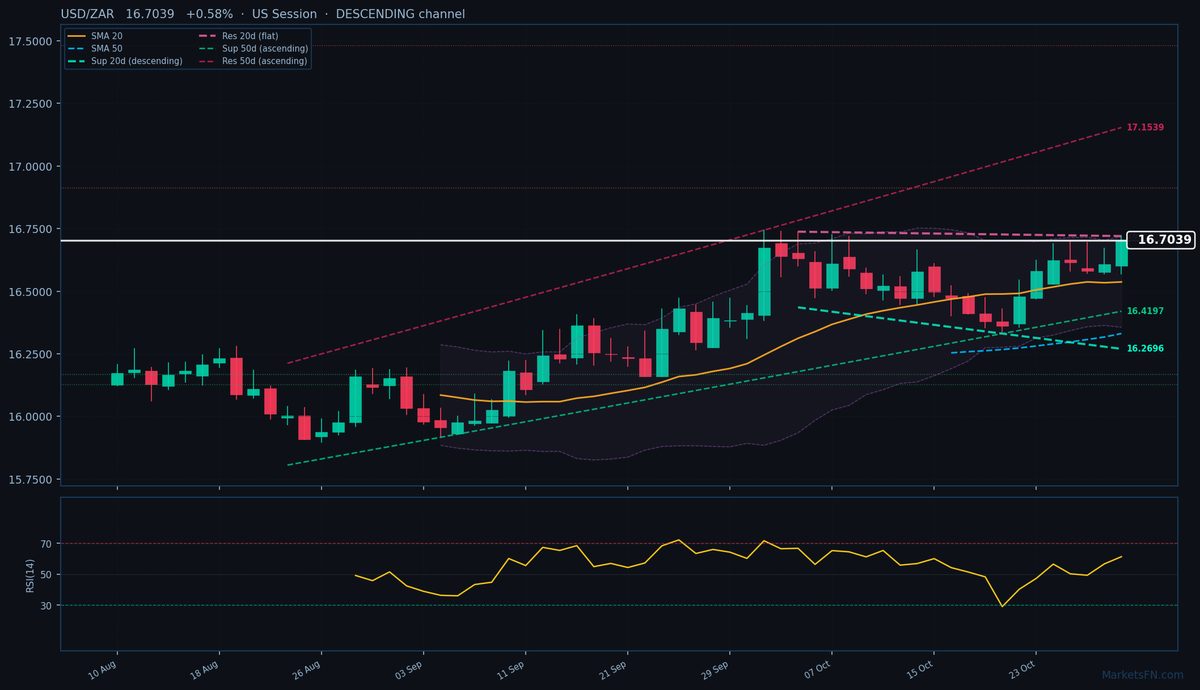Click the 16.7500 price axis label
Viewport: 1200px width, 690px height.
point(30,229)
